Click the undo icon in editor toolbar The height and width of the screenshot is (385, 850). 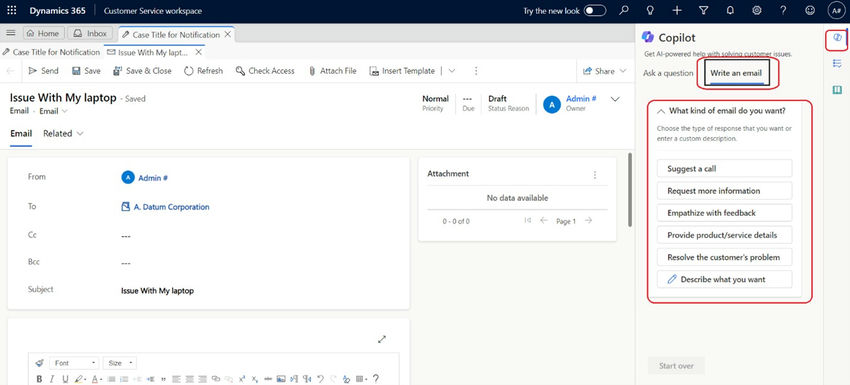tap(320, 379)
